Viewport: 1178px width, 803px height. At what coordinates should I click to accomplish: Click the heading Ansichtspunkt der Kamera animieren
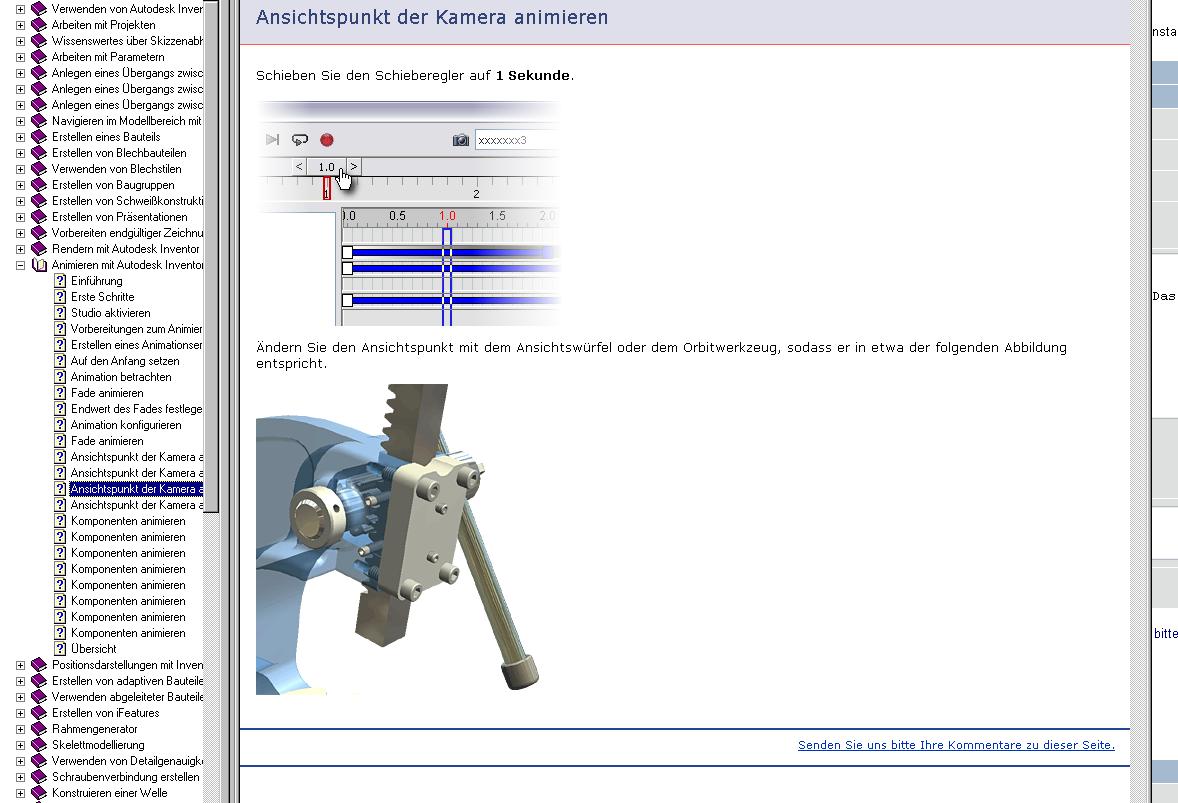[432, 17]
